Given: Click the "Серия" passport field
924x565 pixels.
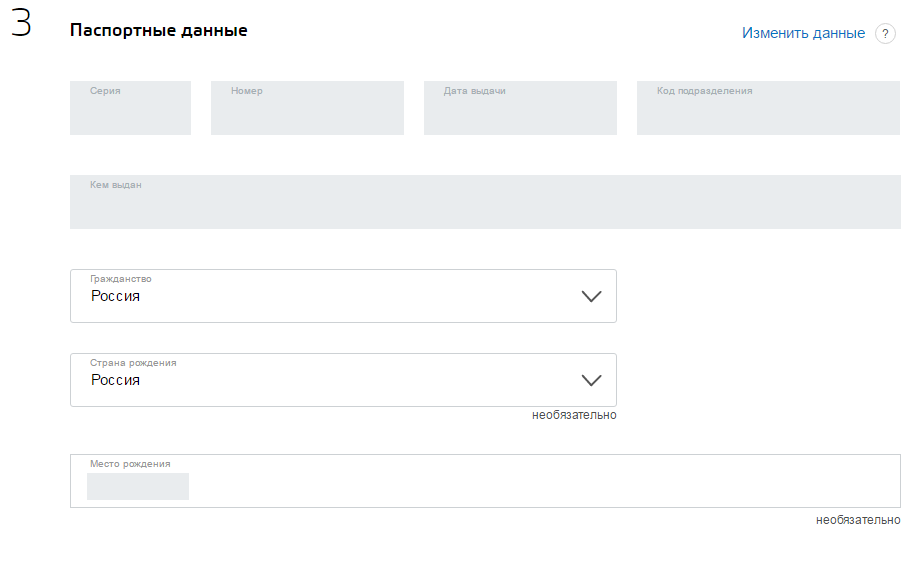Looking at the screenshot, I should pos(130,108).
